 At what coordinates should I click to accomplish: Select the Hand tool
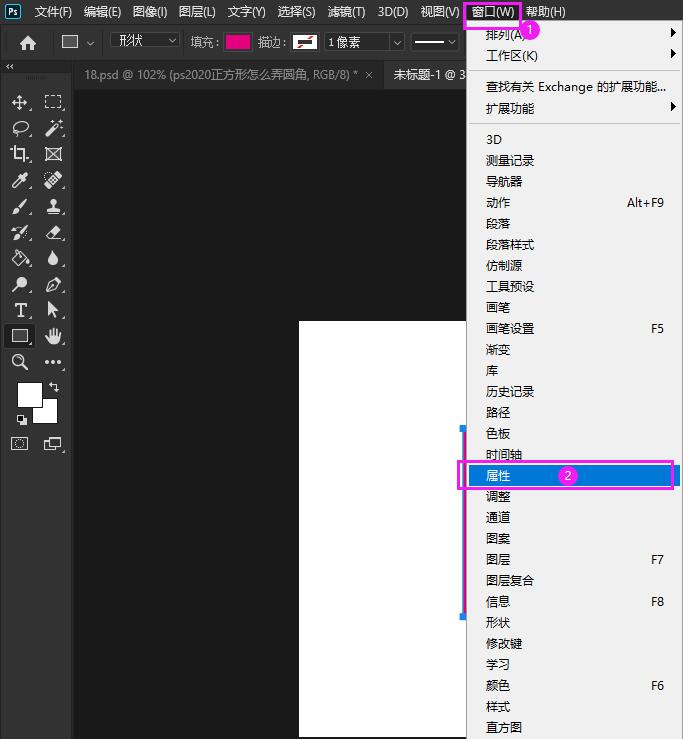[x=53, y=336]
